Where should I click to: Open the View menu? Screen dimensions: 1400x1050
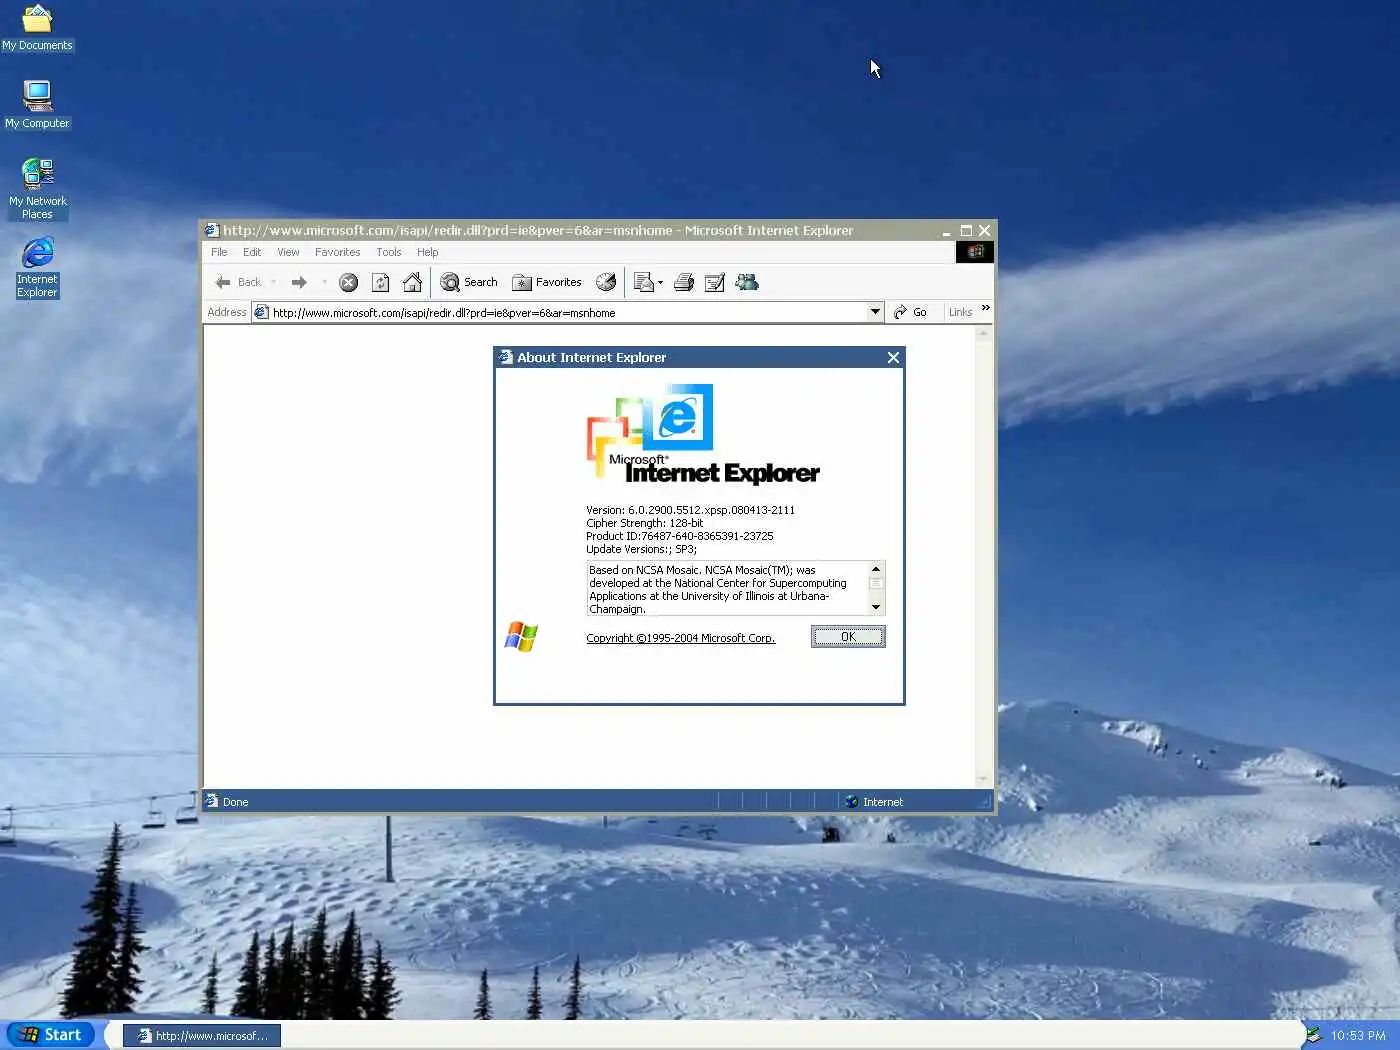288,252
